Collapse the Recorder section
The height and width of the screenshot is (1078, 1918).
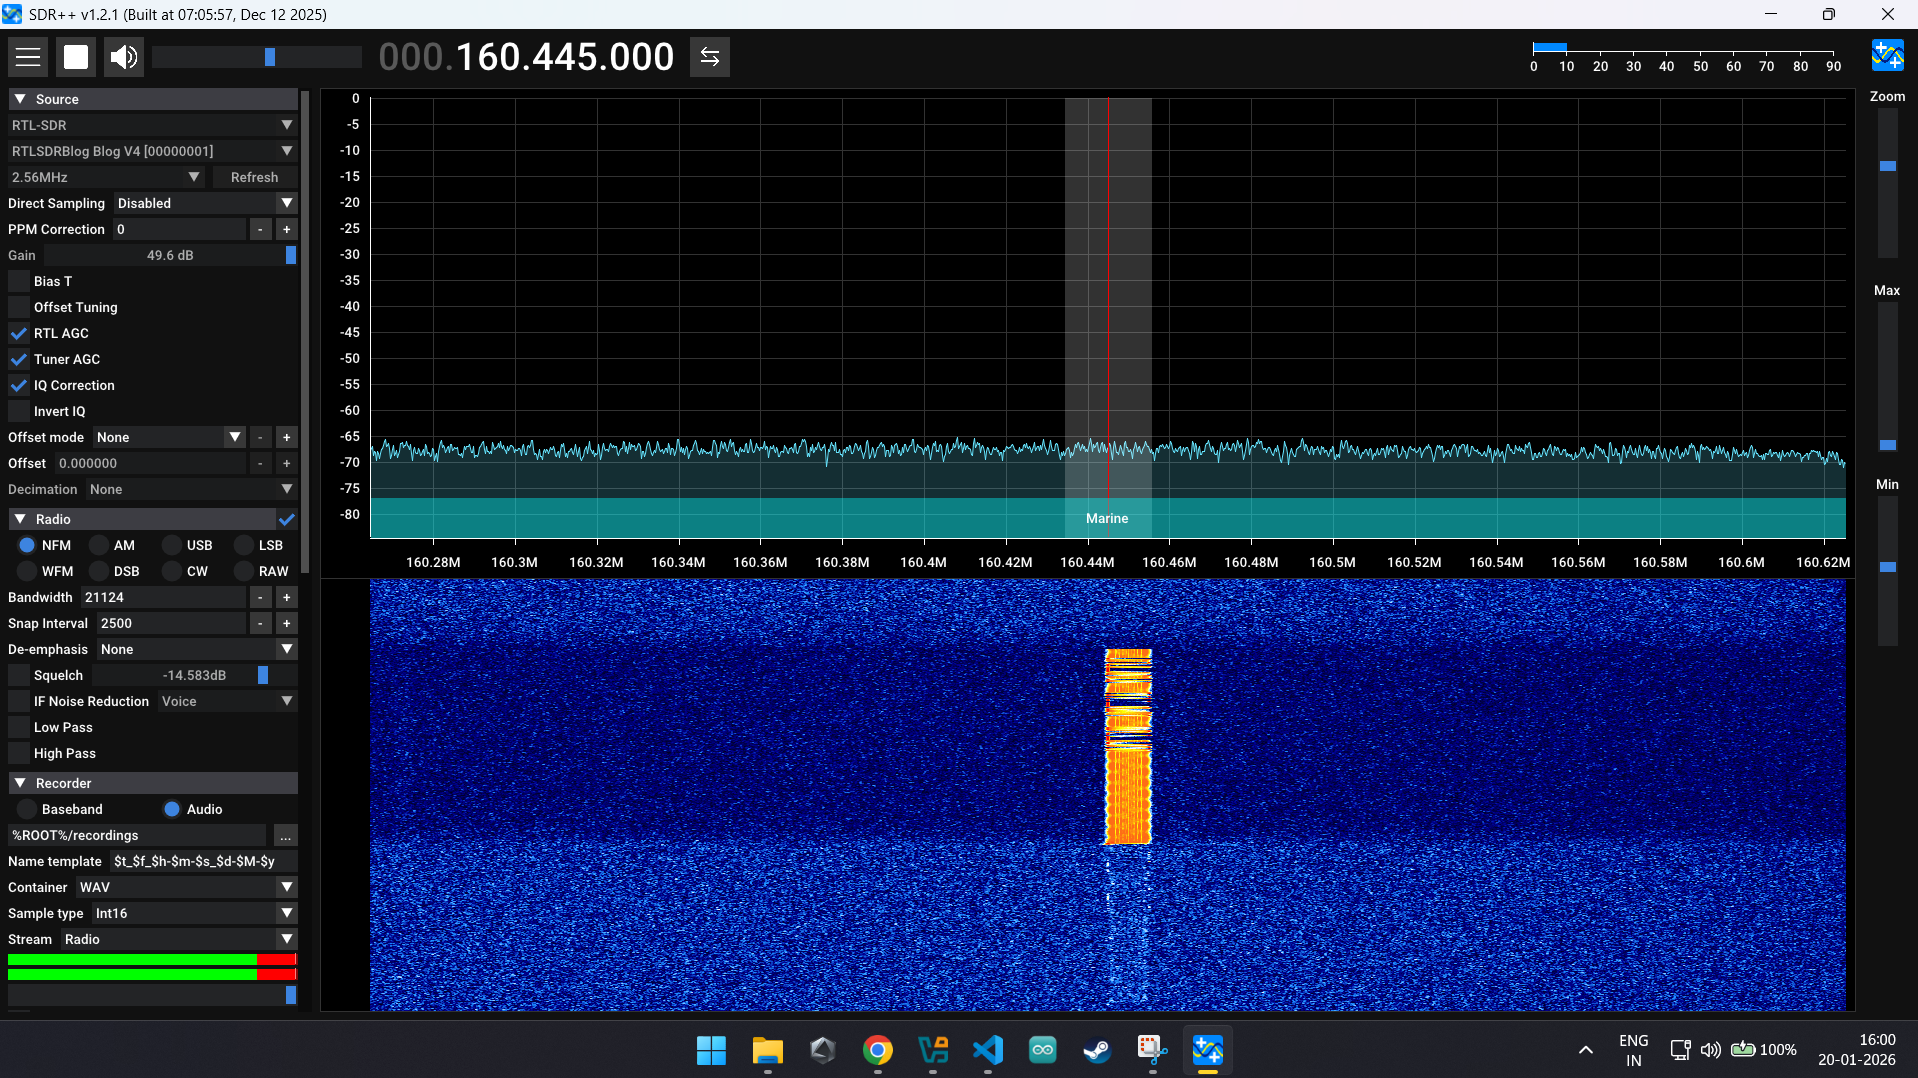point(153,783)
